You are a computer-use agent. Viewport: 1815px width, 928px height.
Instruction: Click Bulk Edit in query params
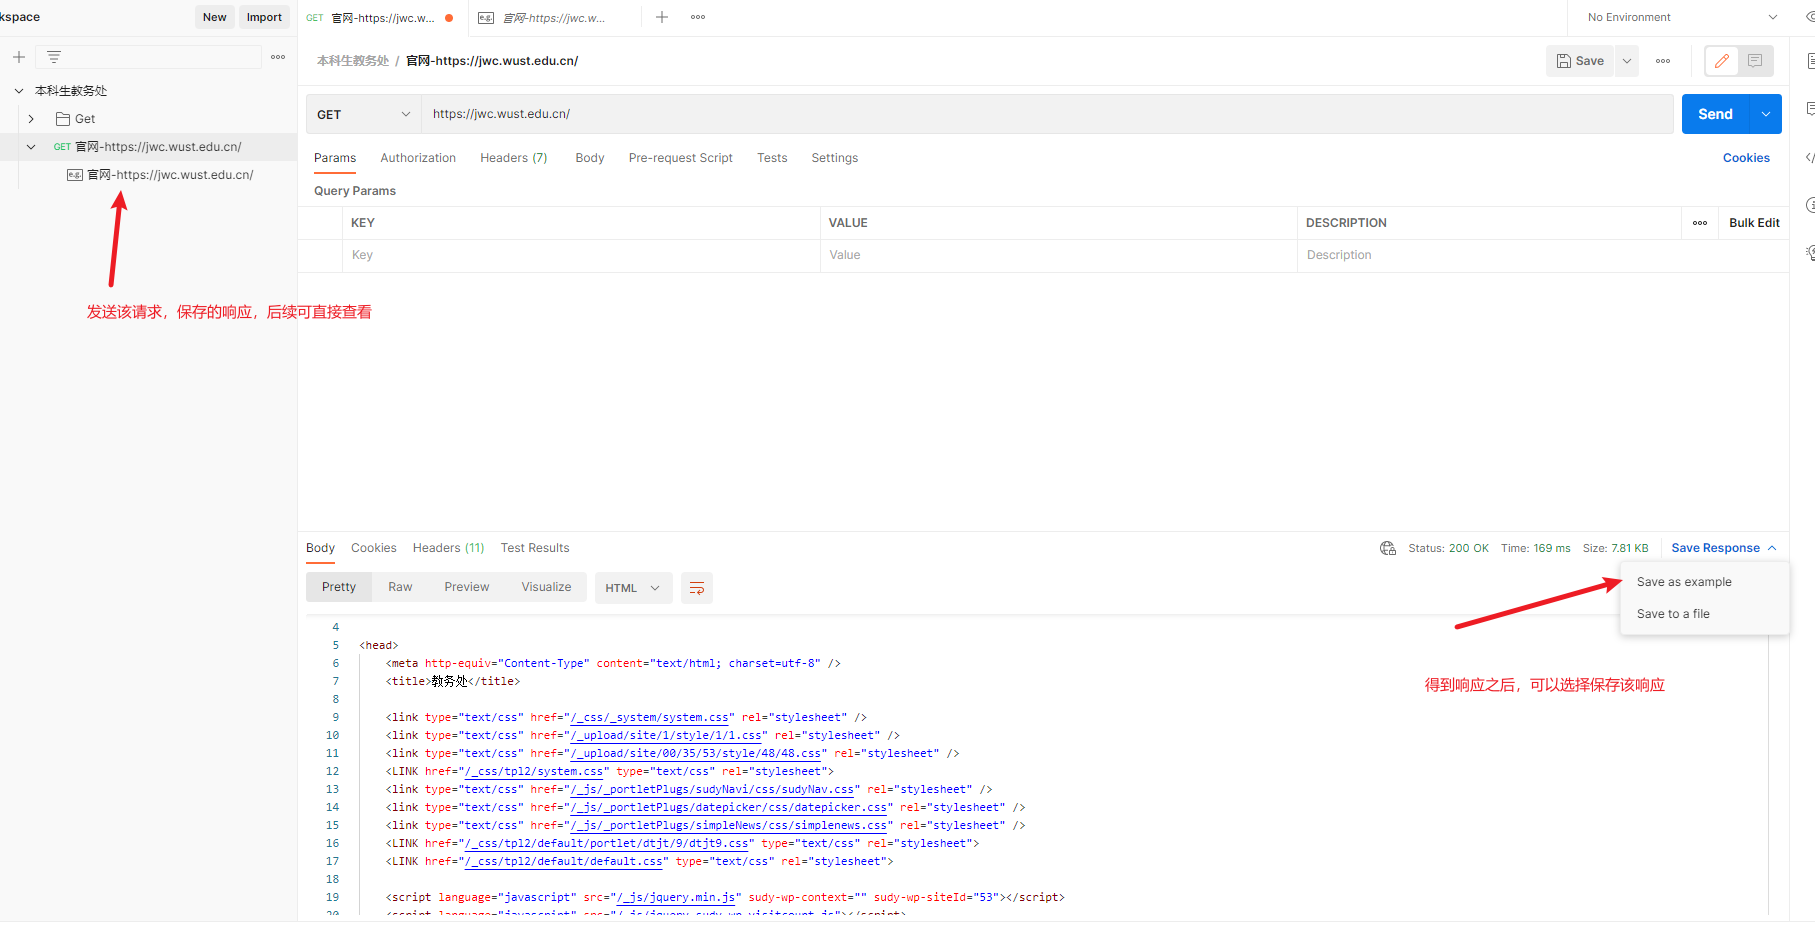click(1754, 223)
